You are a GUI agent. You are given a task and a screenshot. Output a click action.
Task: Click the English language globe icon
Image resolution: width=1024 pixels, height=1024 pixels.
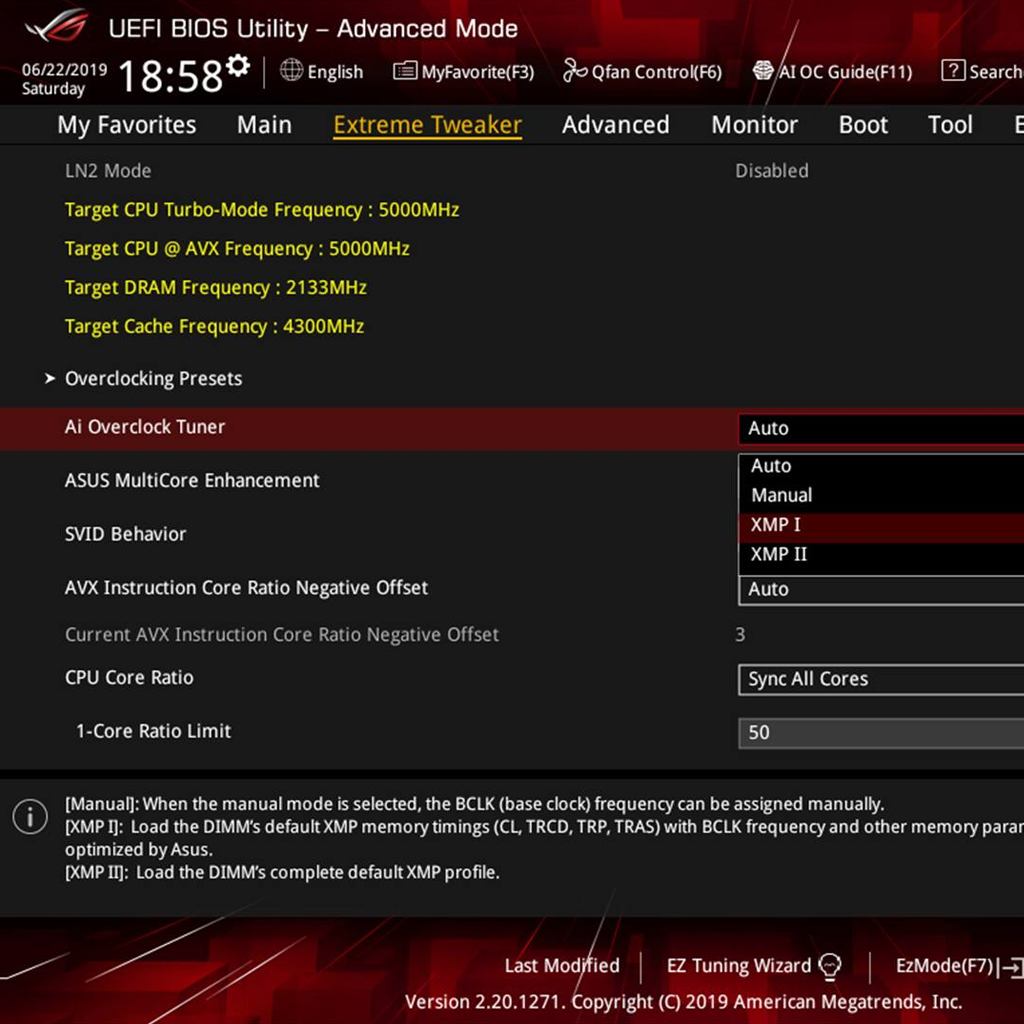(289, 71)
